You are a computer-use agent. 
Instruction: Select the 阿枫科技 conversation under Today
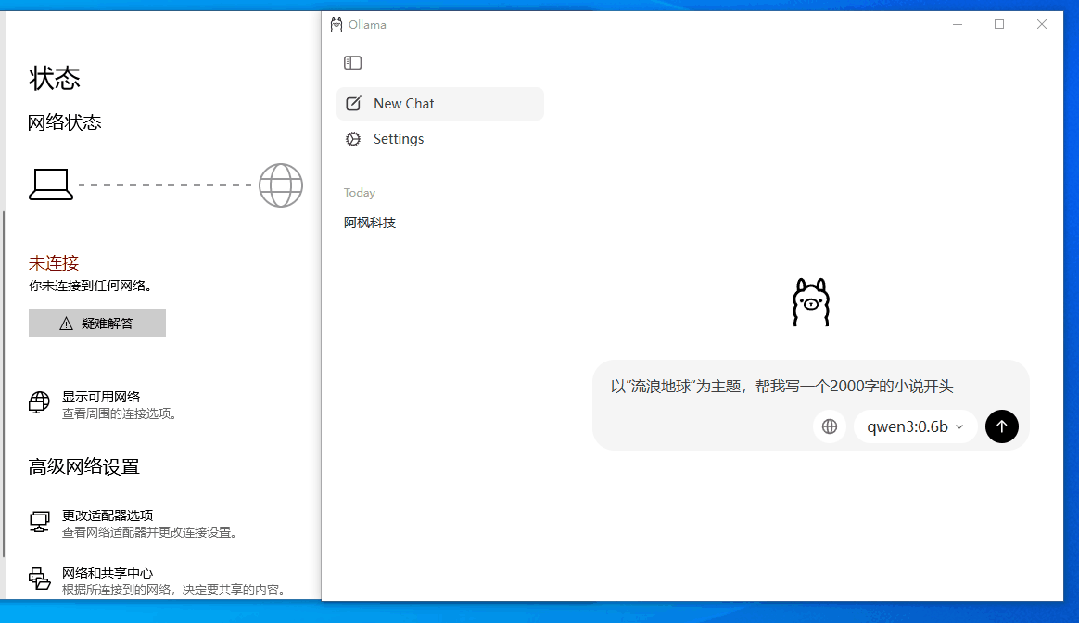(x=370, y=222)
